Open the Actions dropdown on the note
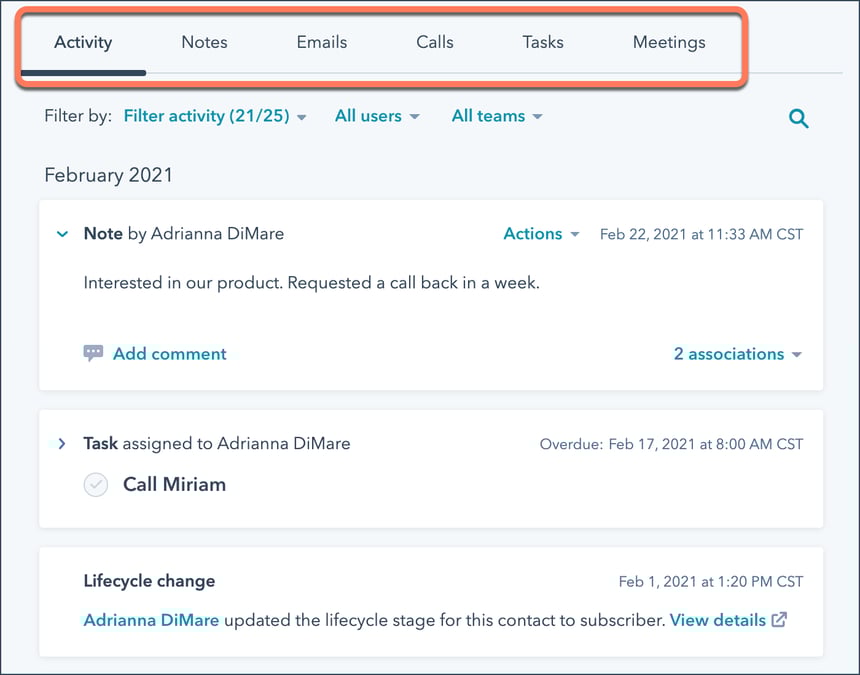This screenshot has width=860, height=675. tap(541, 234)
